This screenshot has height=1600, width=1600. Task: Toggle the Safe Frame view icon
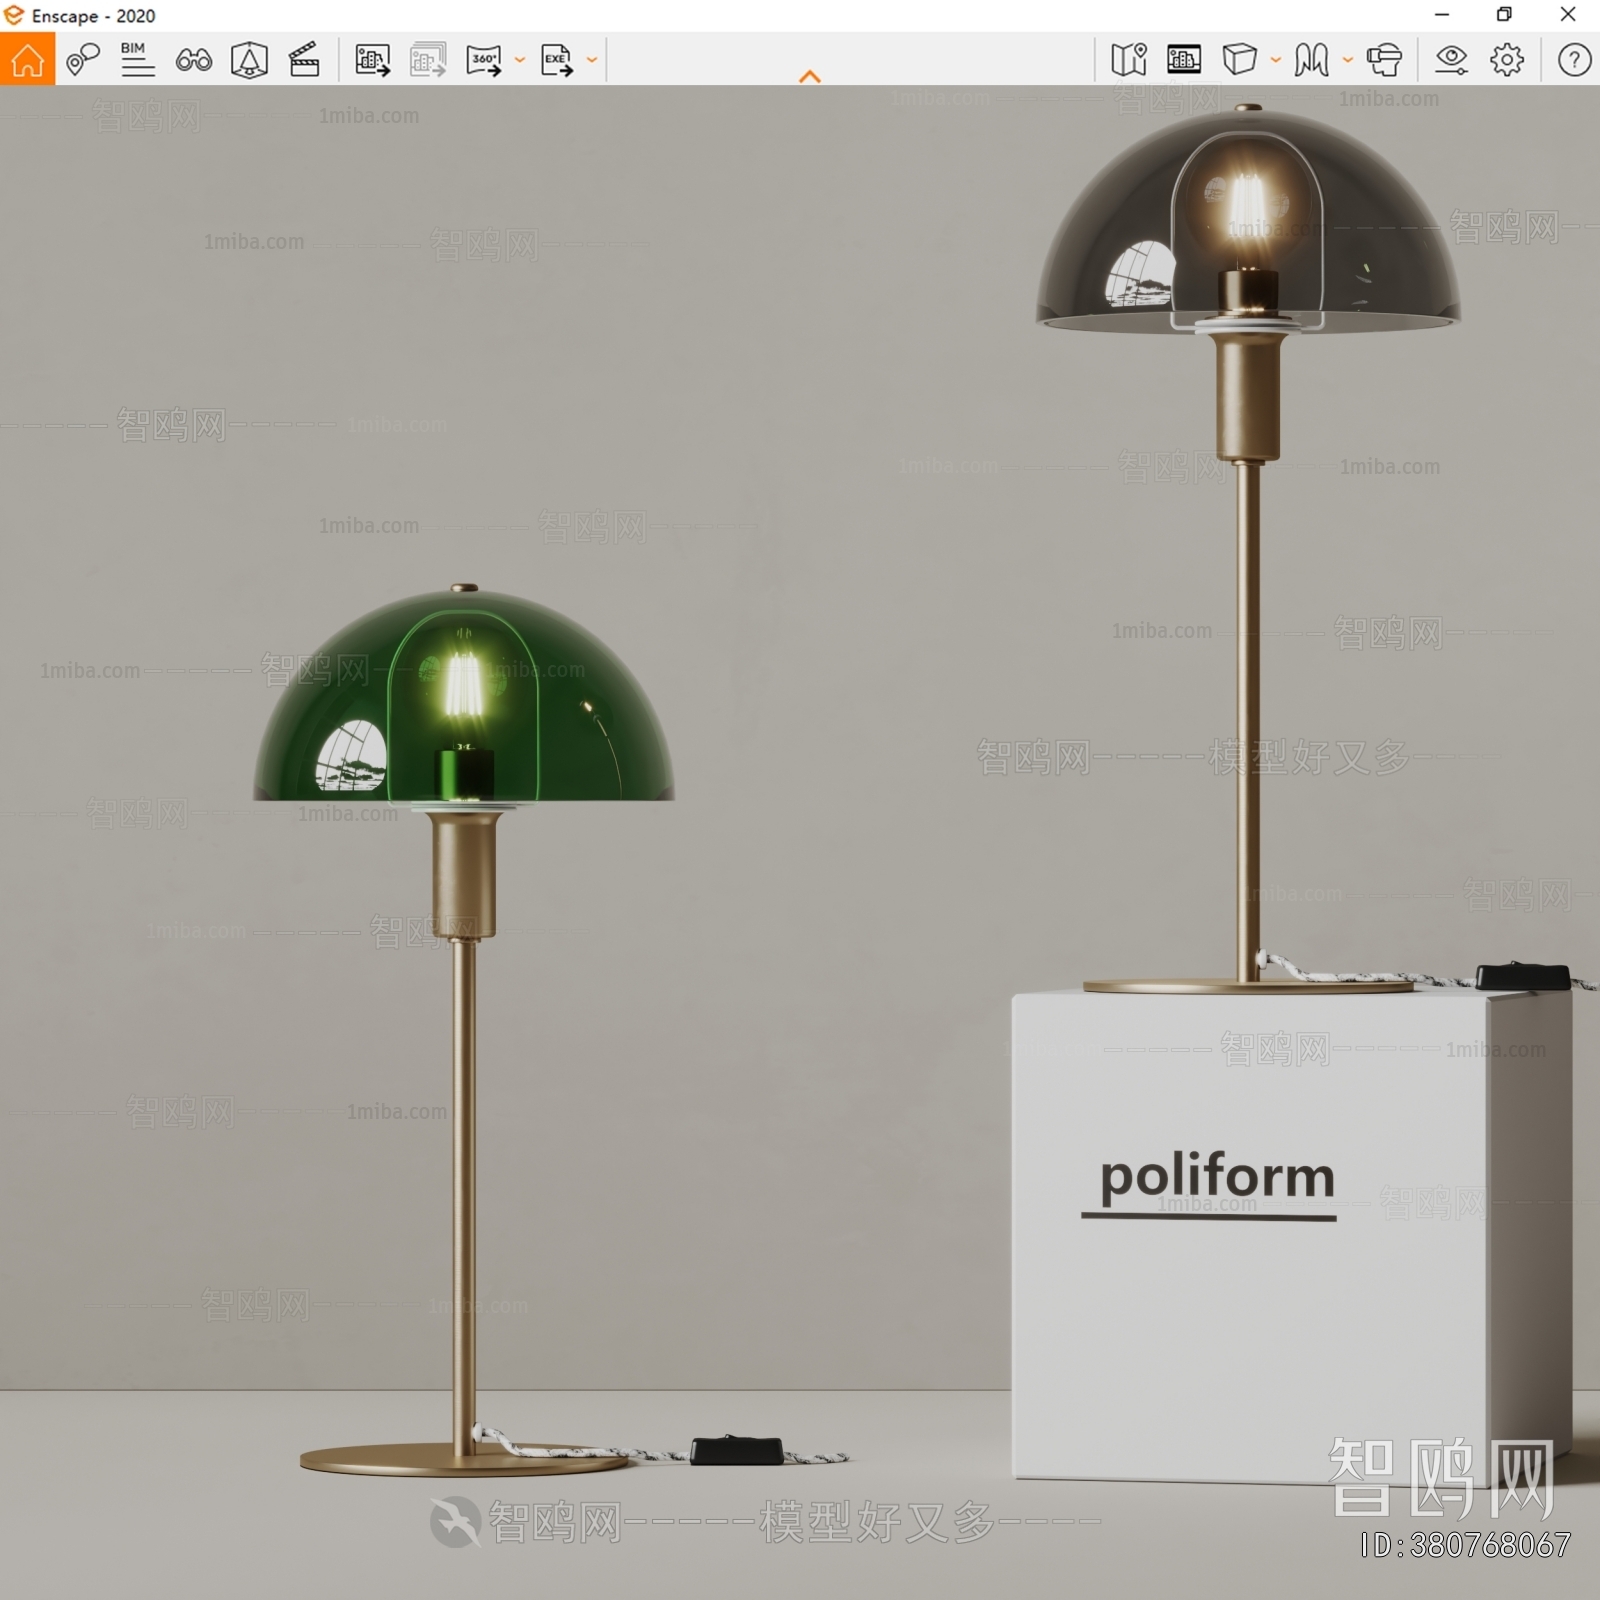(x=1184, y=59)
